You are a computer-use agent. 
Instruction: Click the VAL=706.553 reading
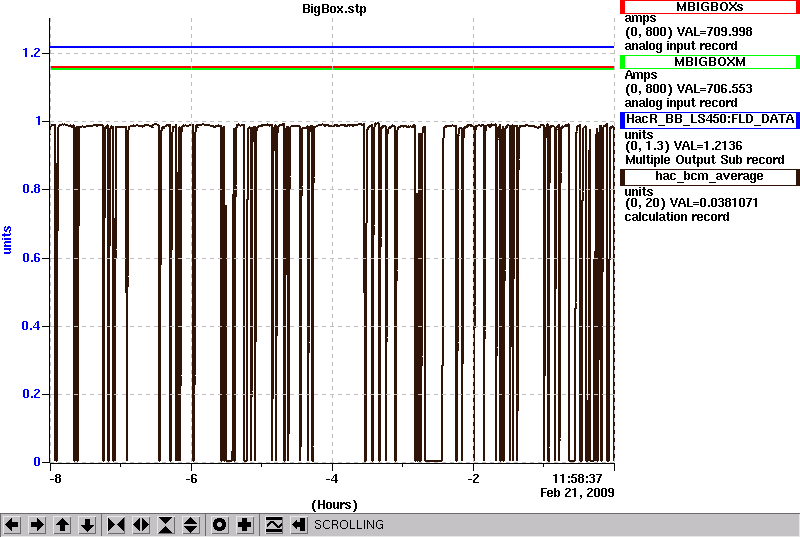[x=714, y=89]
